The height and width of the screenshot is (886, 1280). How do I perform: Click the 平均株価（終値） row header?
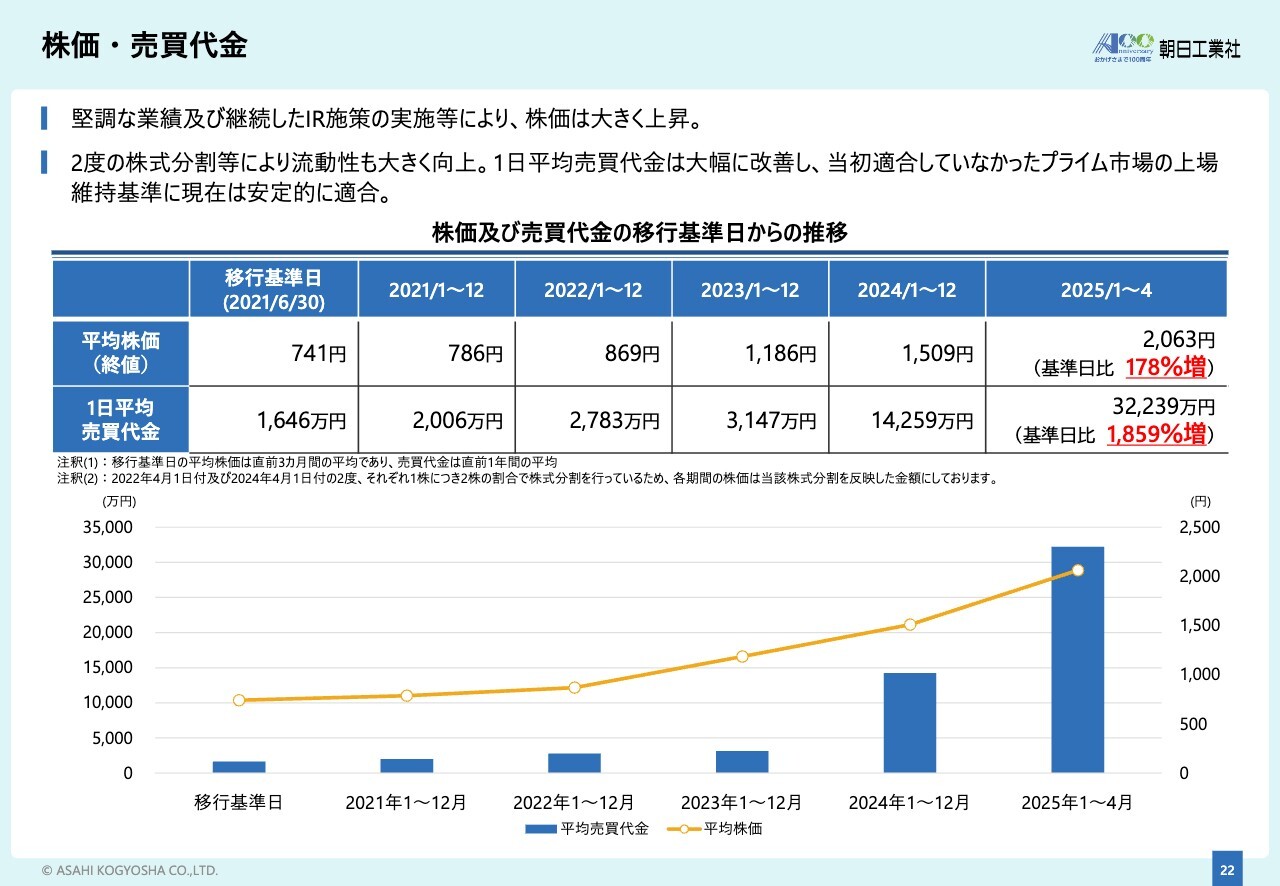[x=121, y=353]
